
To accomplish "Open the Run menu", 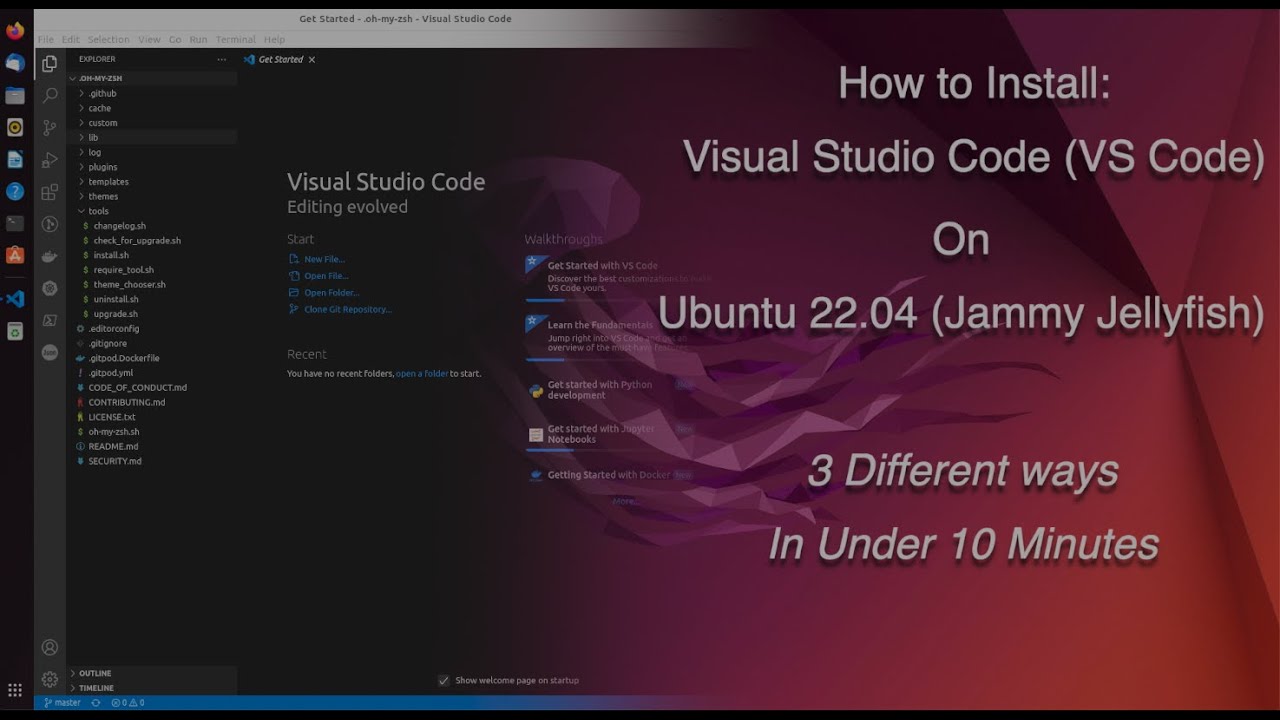I will (198, 40).
